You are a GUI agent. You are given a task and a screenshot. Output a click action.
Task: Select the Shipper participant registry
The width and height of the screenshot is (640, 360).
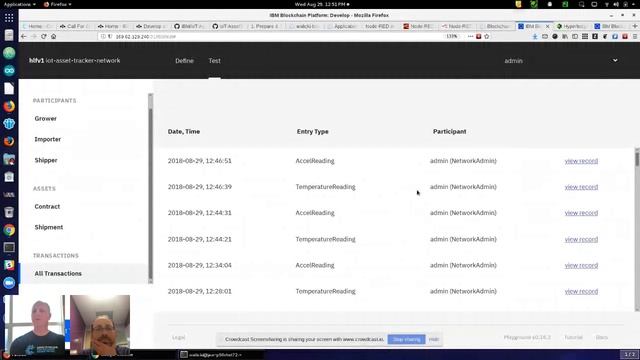(x=46, y=160)
